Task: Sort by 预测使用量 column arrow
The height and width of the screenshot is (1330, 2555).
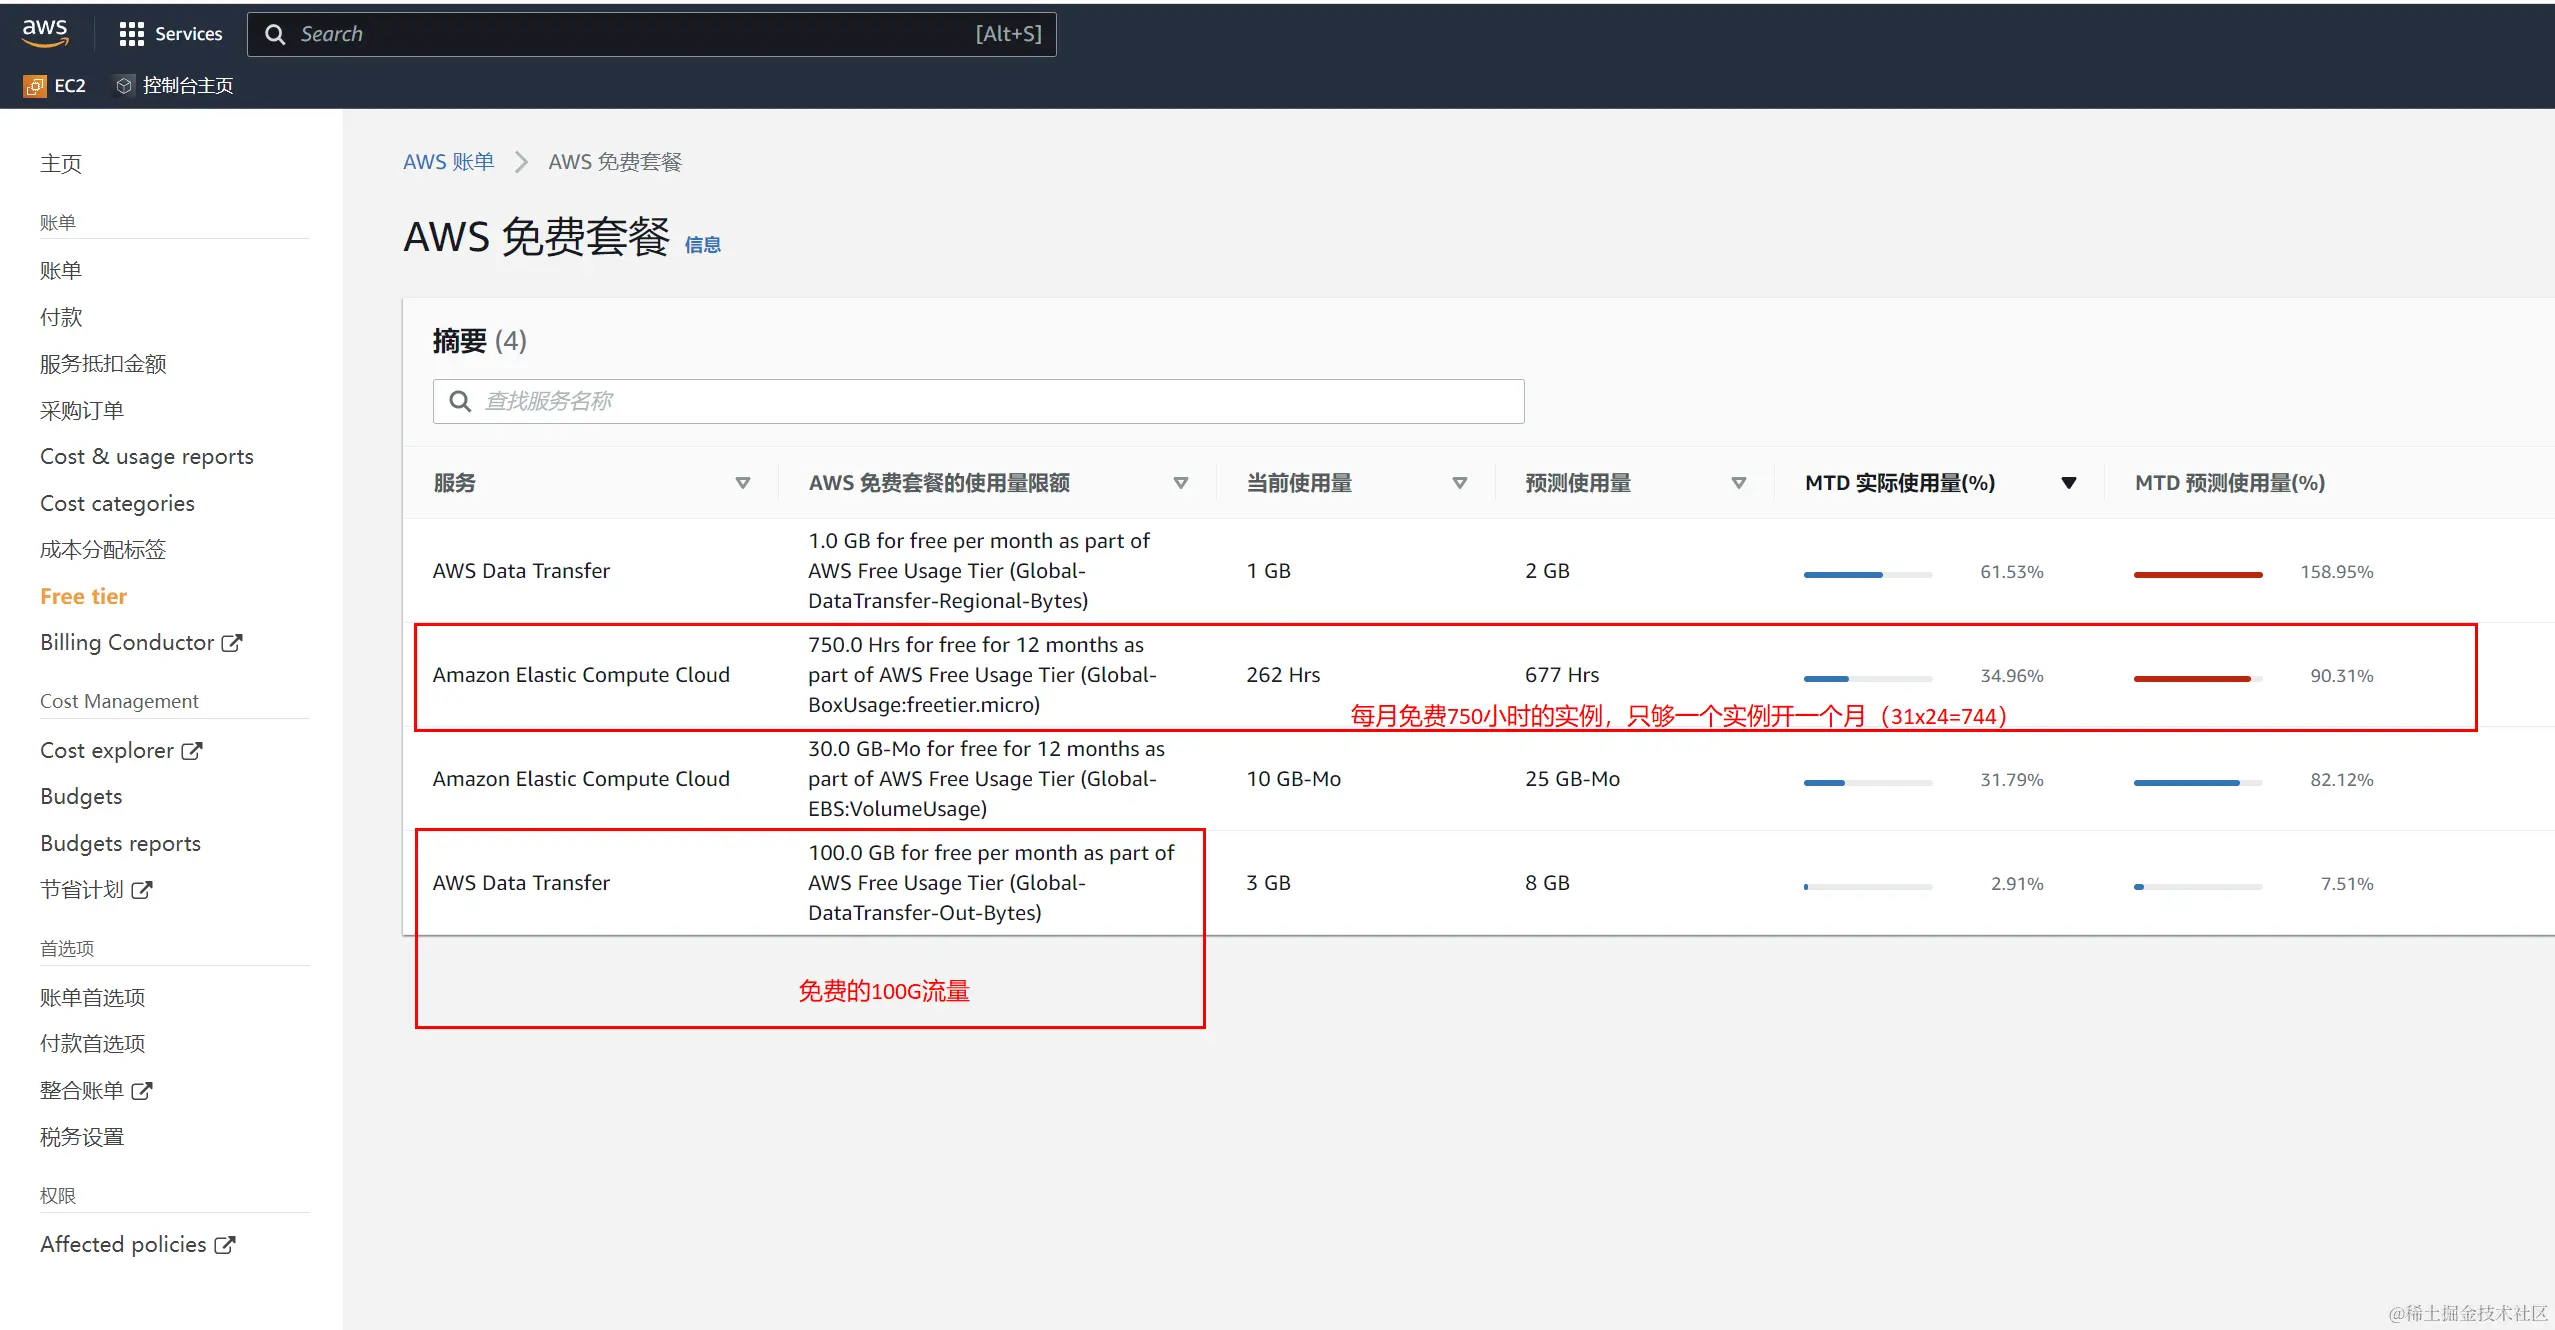Action: point(1738,483)
